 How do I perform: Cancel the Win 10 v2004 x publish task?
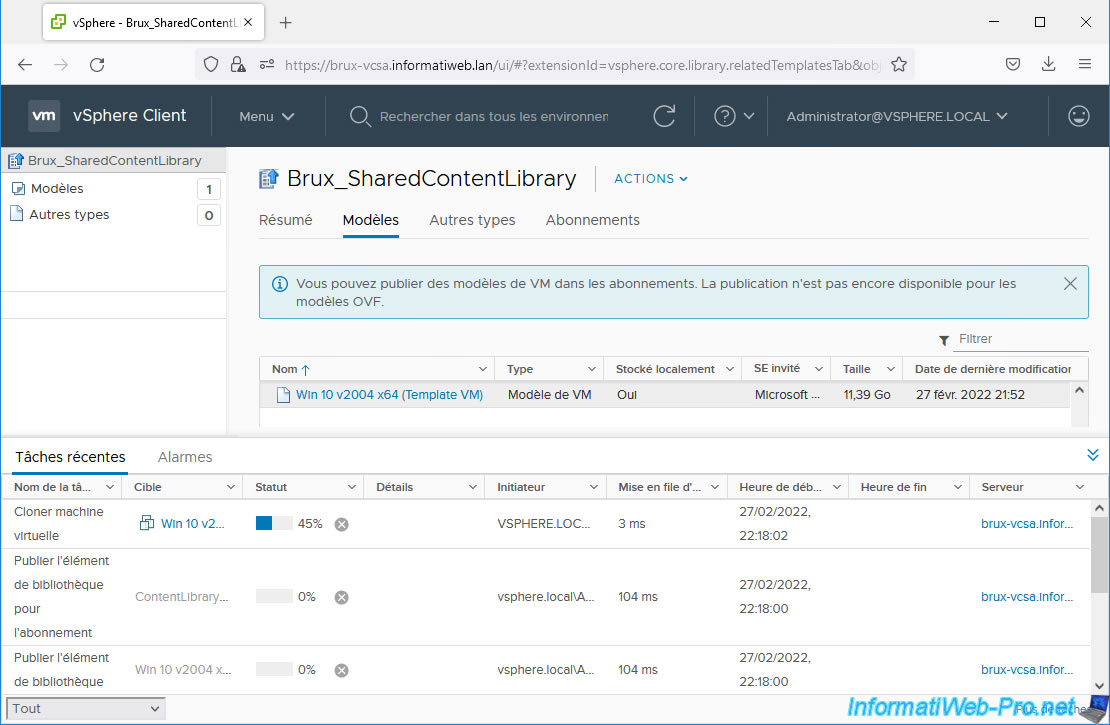click(x=341, y=670)
